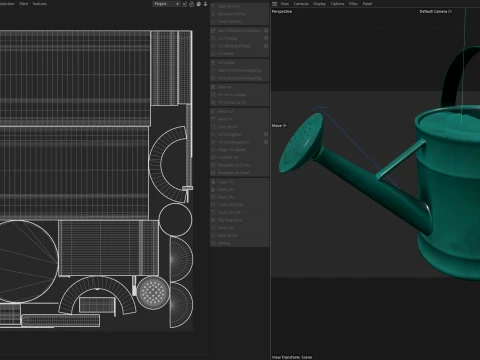
Task: Run the Unstitch UV command
Action: [x=239, y=157]
